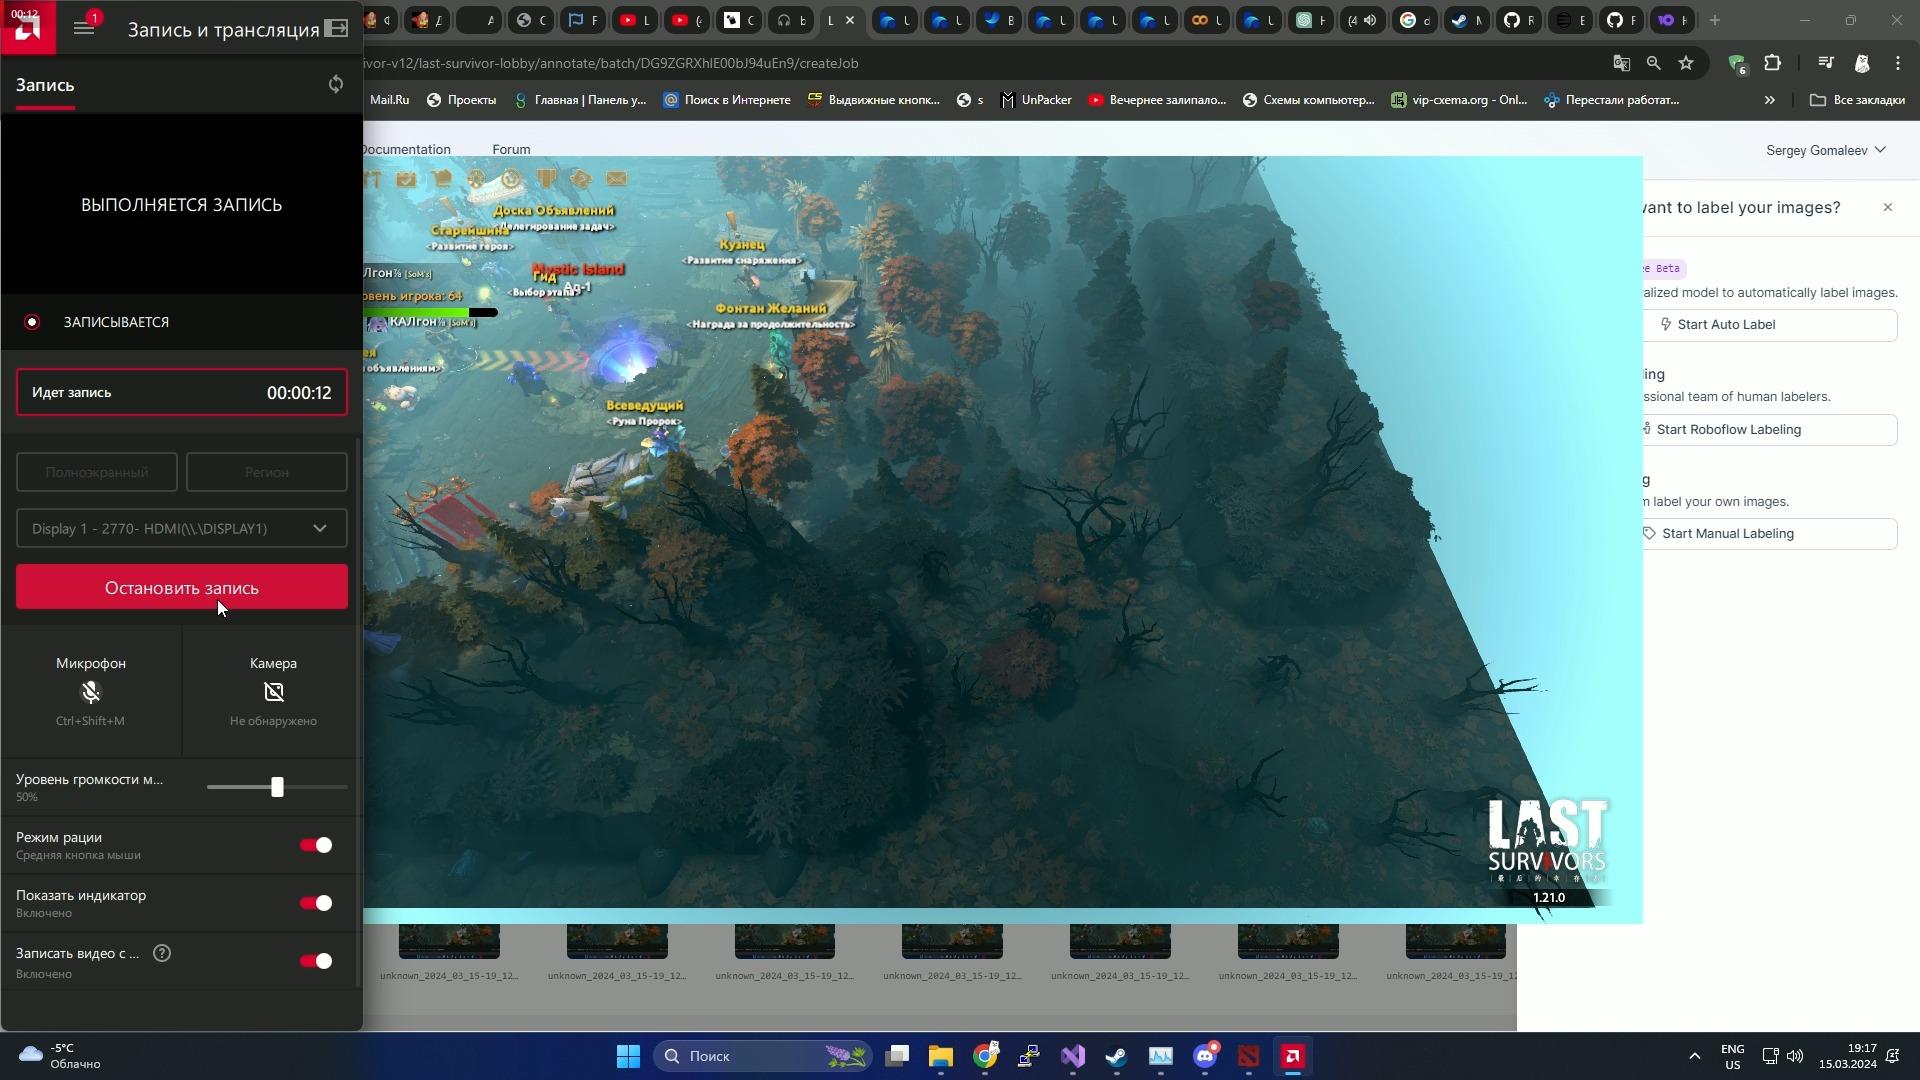
Task: Open Discord from taskbar
Action: [x=1205, y=1056]
